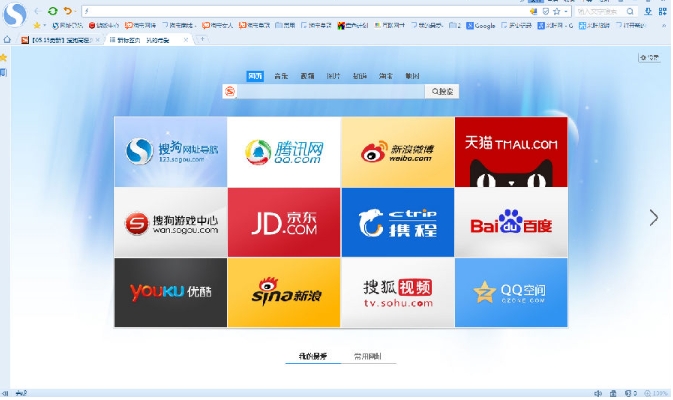Open the extensions grid icon
The height and width of the screenshot is (400, 673).
pos(663,12)
